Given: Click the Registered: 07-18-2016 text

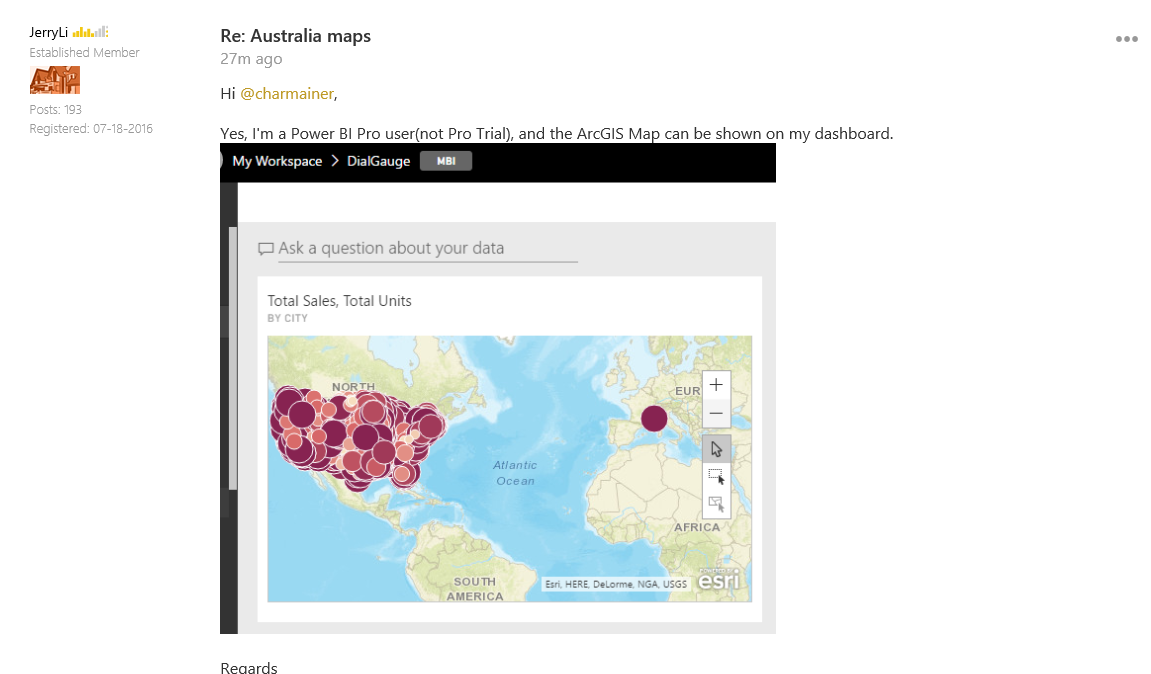Looking at the screenshot, I should point(91,128).
